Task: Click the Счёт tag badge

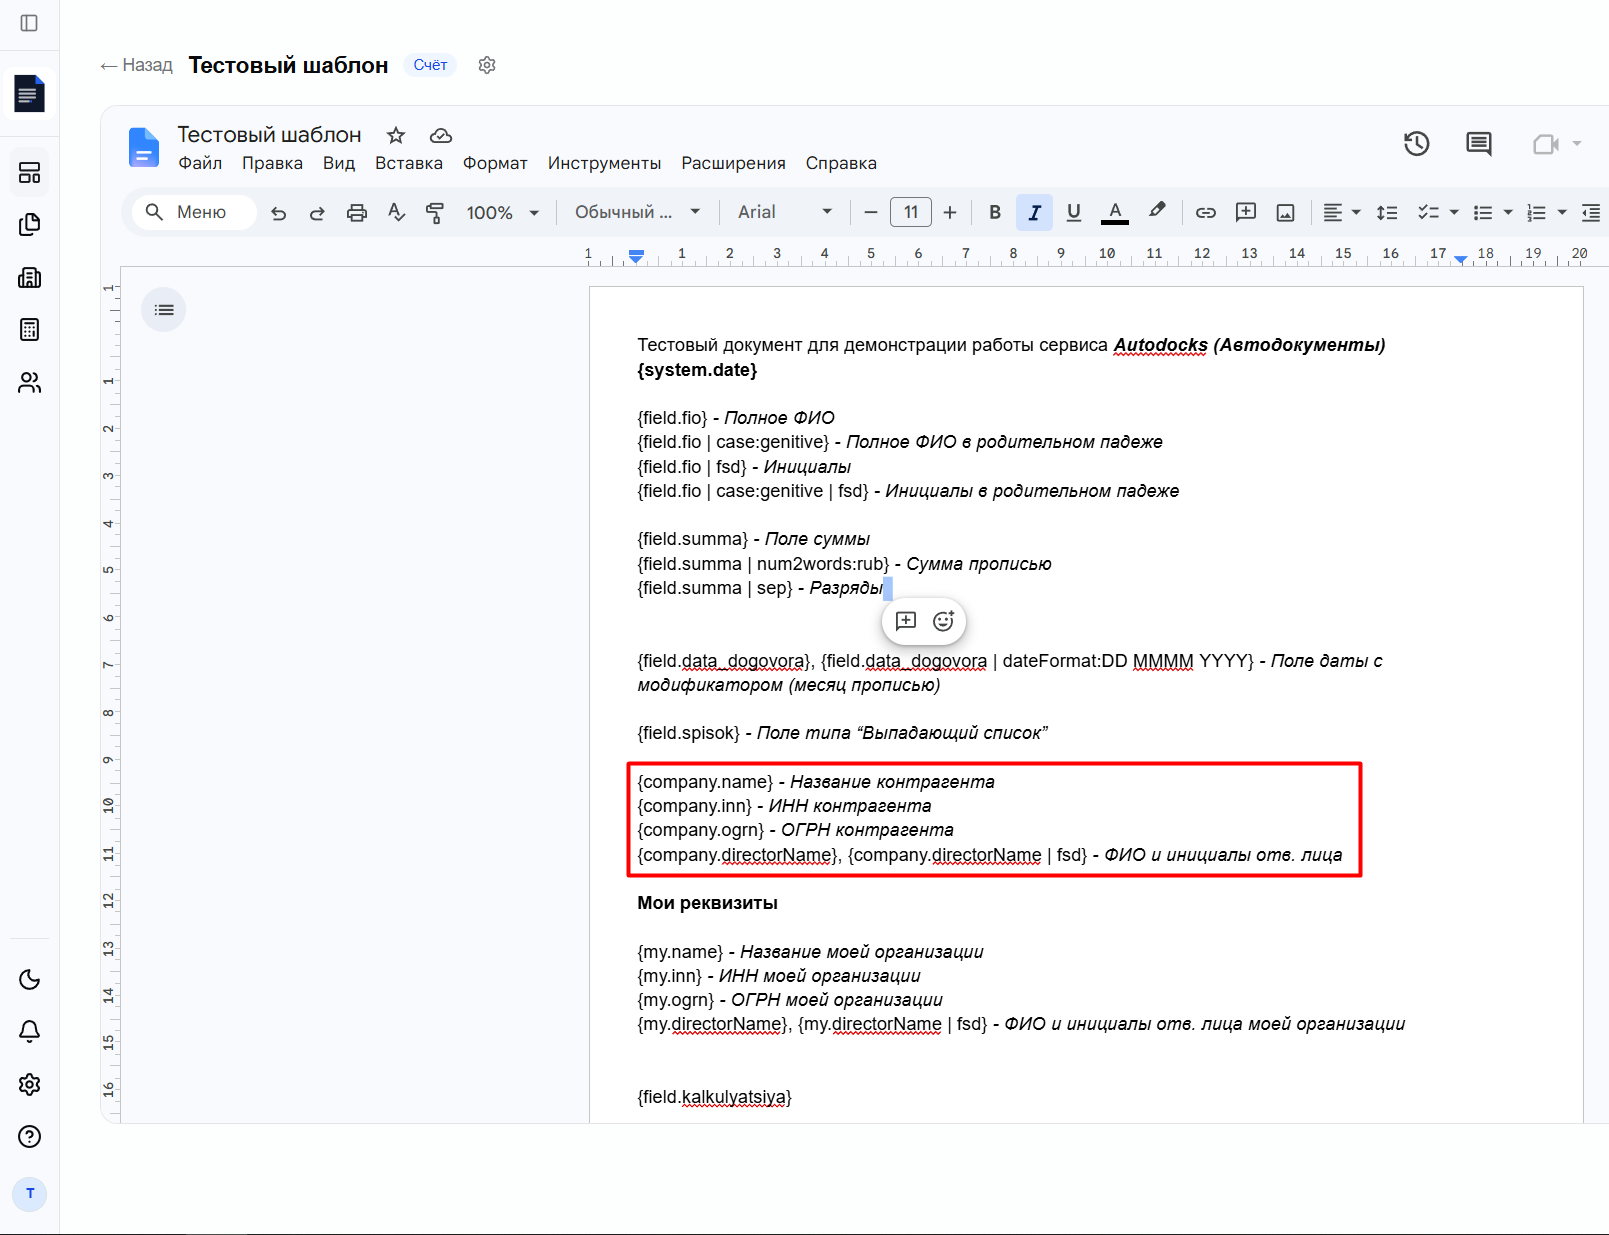Action: (x=430, y=65)
